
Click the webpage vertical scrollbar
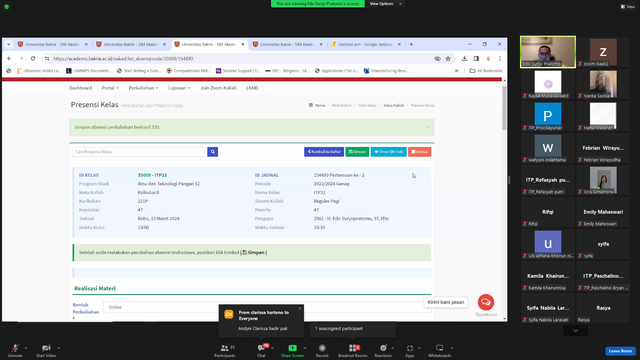click(x=504, y=109)
